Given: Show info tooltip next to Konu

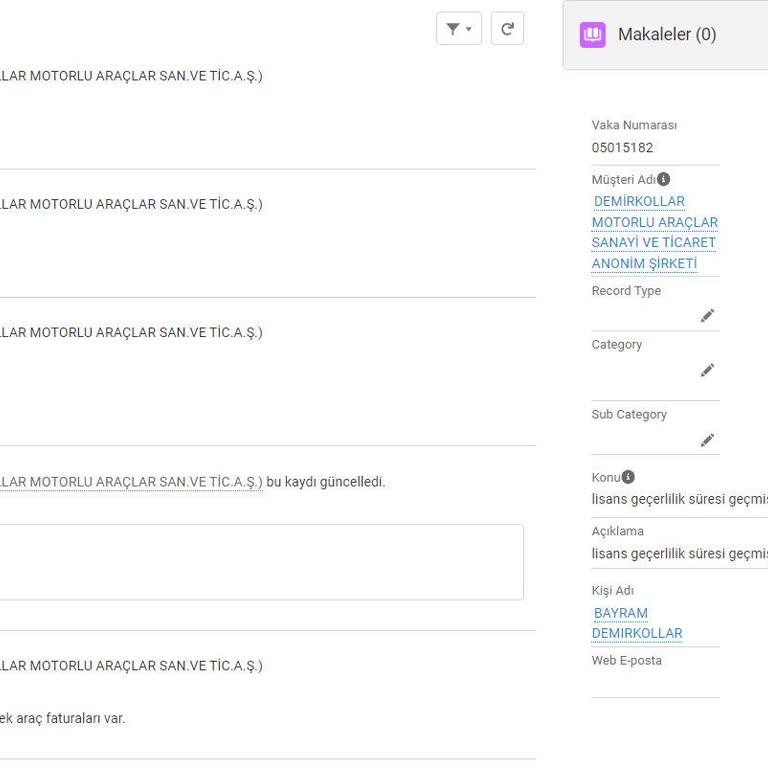Looking at the screenshot, I should pos(628,477).
